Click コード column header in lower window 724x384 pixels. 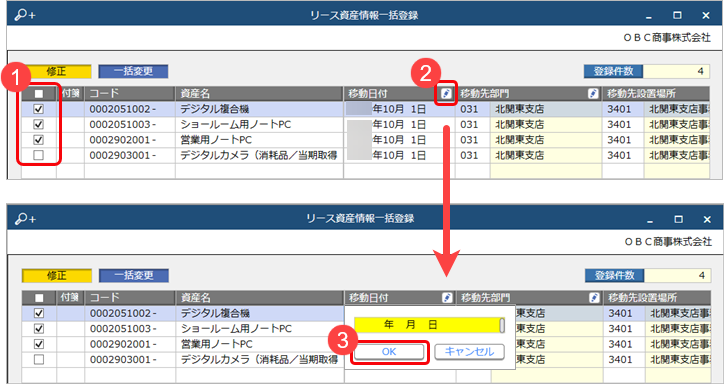(x=130, y=298)
